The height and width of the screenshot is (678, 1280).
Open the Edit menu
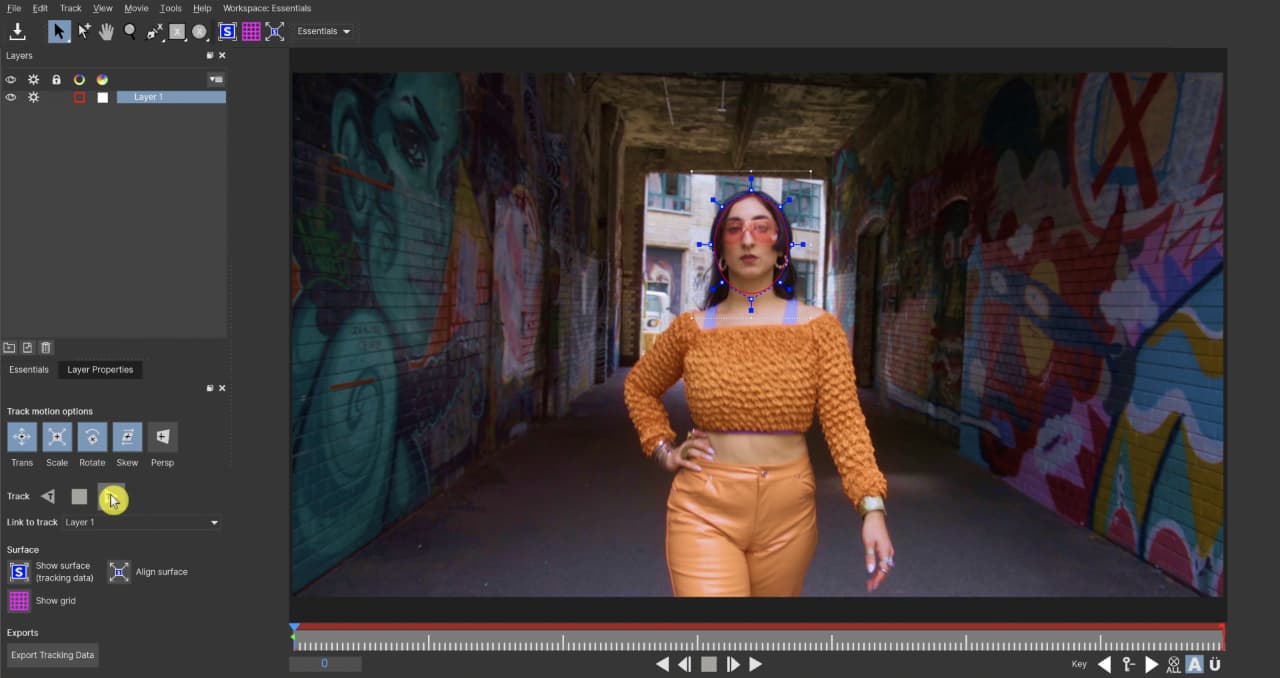click(40, 8)
